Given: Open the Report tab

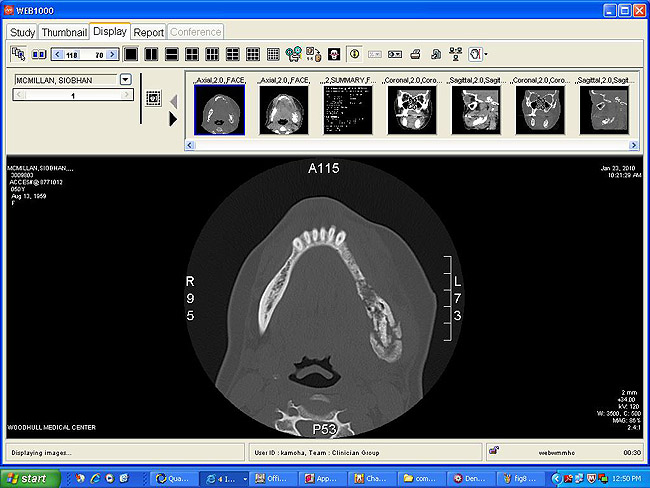Looking at the screenshot, I should [x=149, y=32].
